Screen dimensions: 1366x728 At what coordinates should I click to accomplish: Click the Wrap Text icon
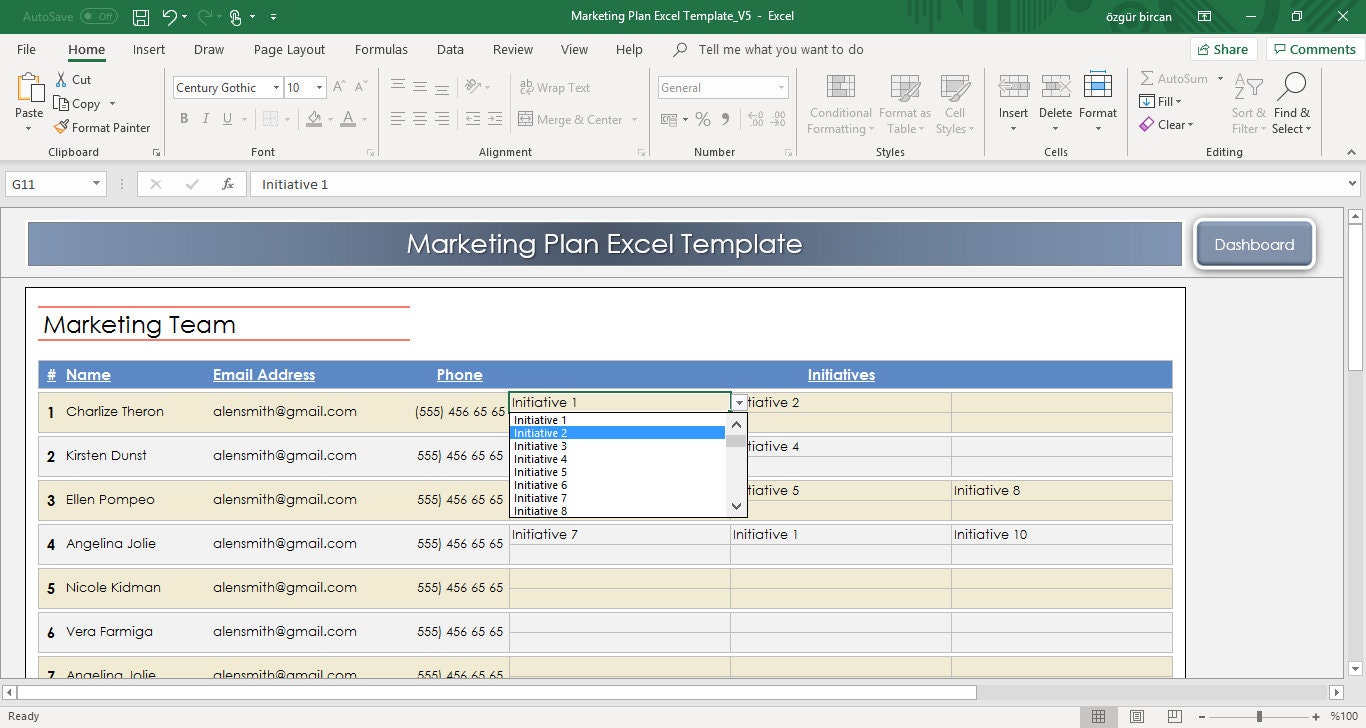pyautogui.click(x=524, y=87)
